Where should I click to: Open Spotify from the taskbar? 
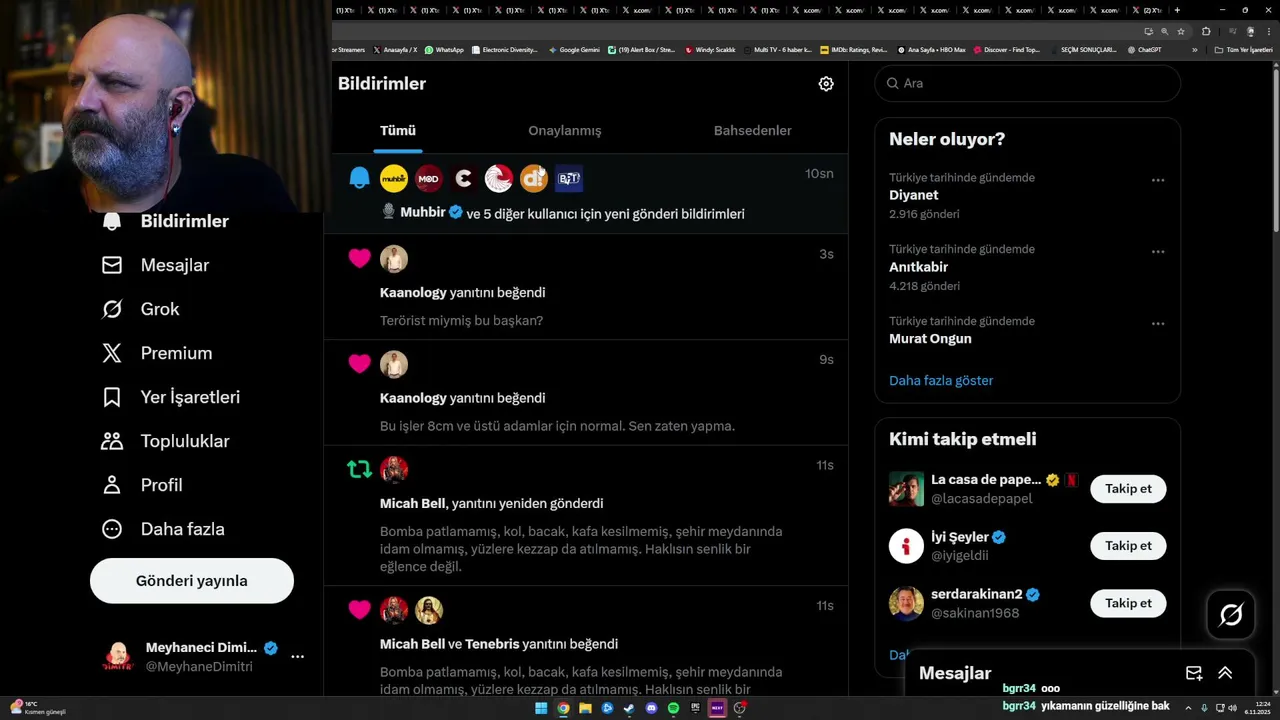673,708
